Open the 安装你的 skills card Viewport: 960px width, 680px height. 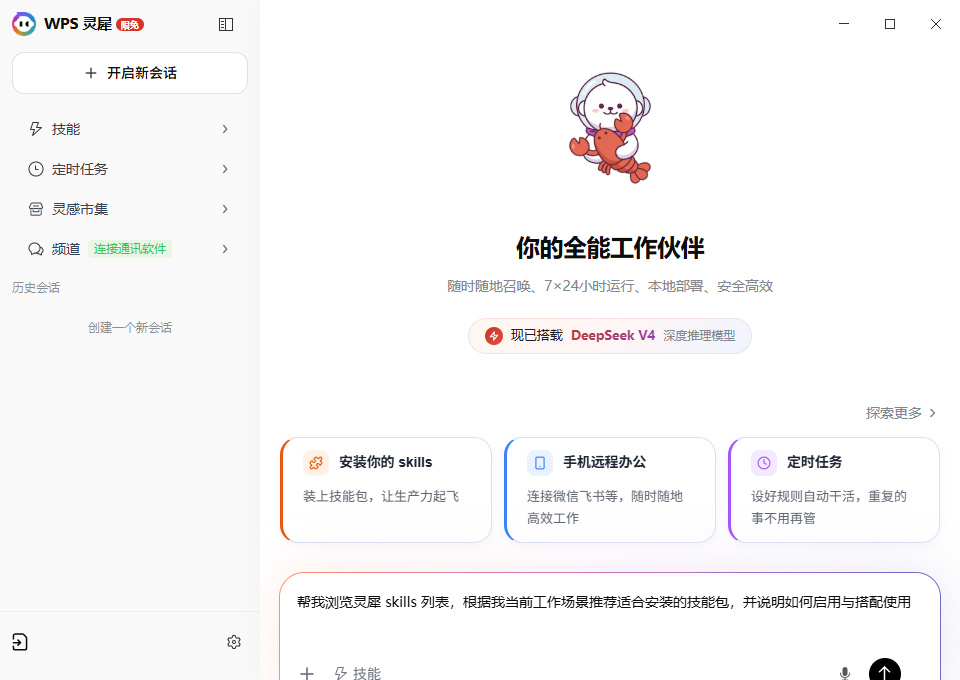point(386,490)
